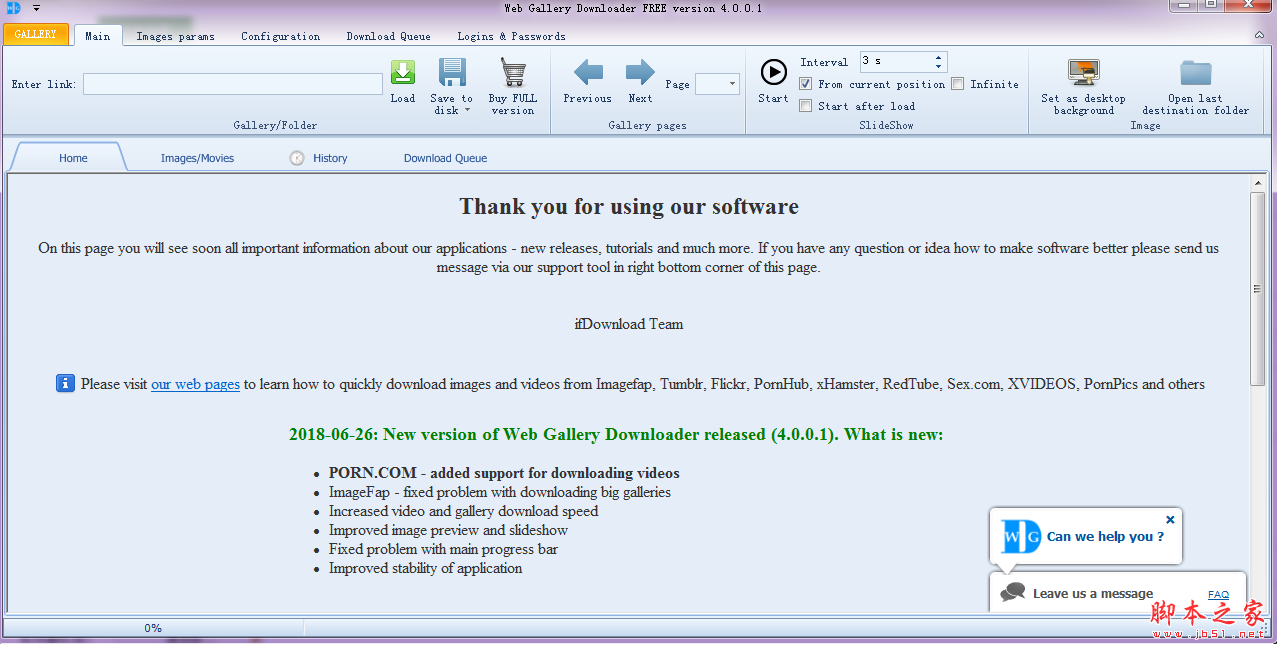The height and width of the screenshot is (645, 1277).
Task: Start the slideshow playback icon
Action: 772,72
